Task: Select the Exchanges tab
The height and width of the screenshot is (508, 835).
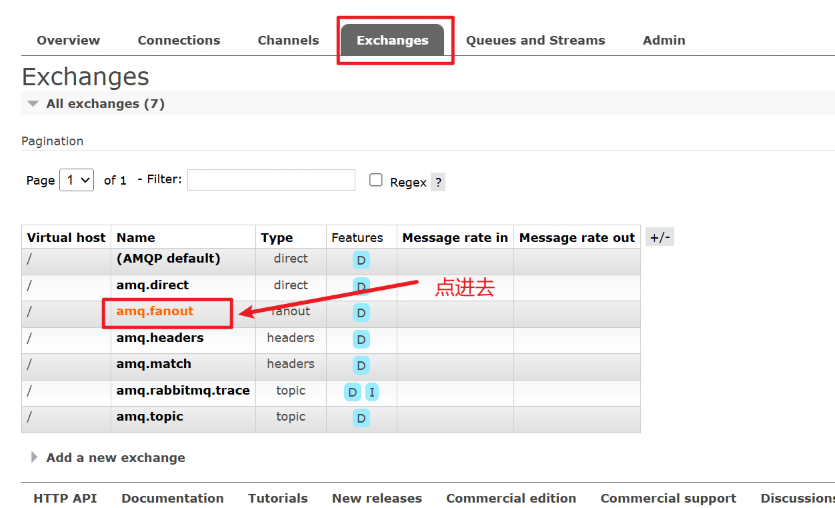Action: point(392,40)
